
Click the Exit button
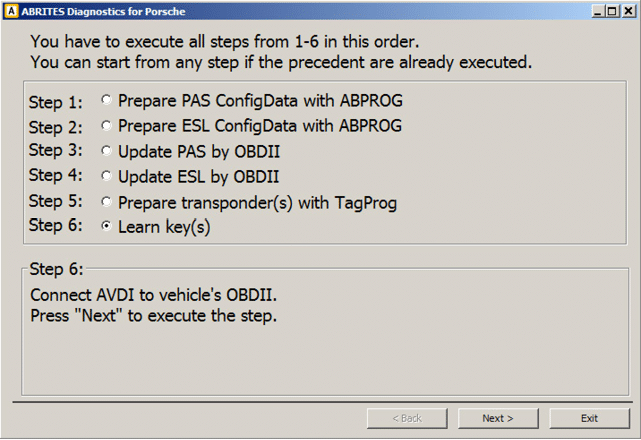[x=589, y=418]
